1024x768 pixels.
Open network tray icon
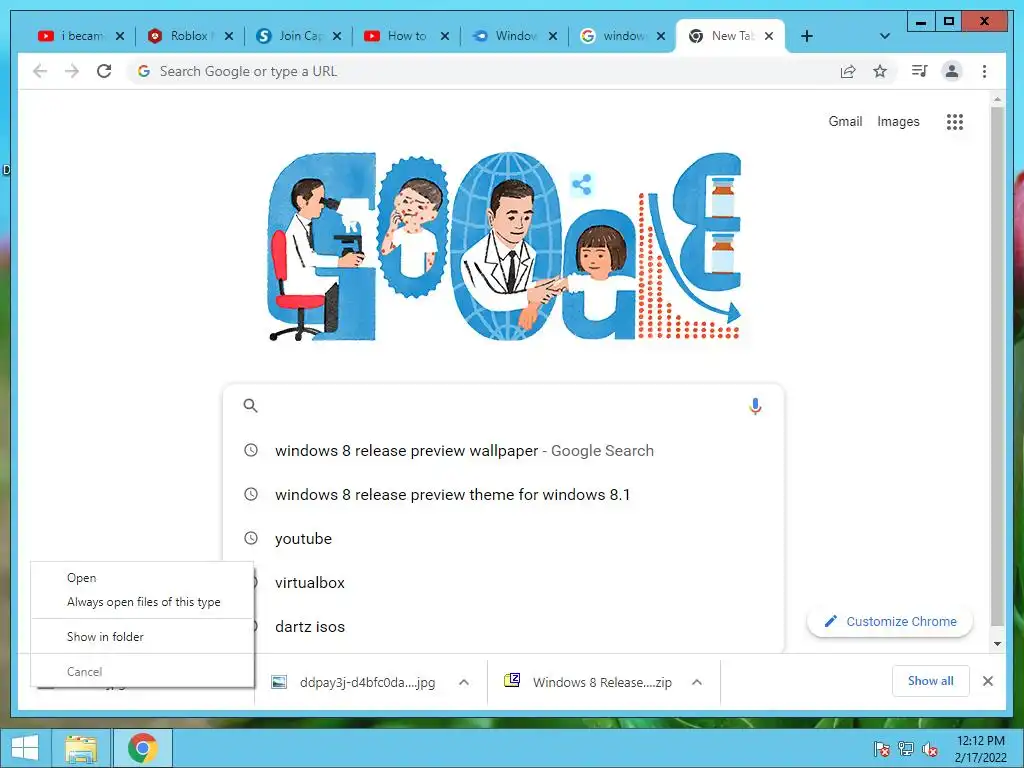click(x=906, y=748)
